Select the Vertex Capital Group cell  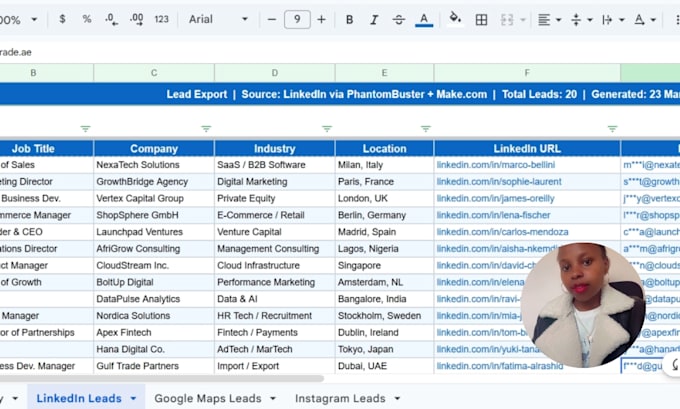click(x=154, y=199)
